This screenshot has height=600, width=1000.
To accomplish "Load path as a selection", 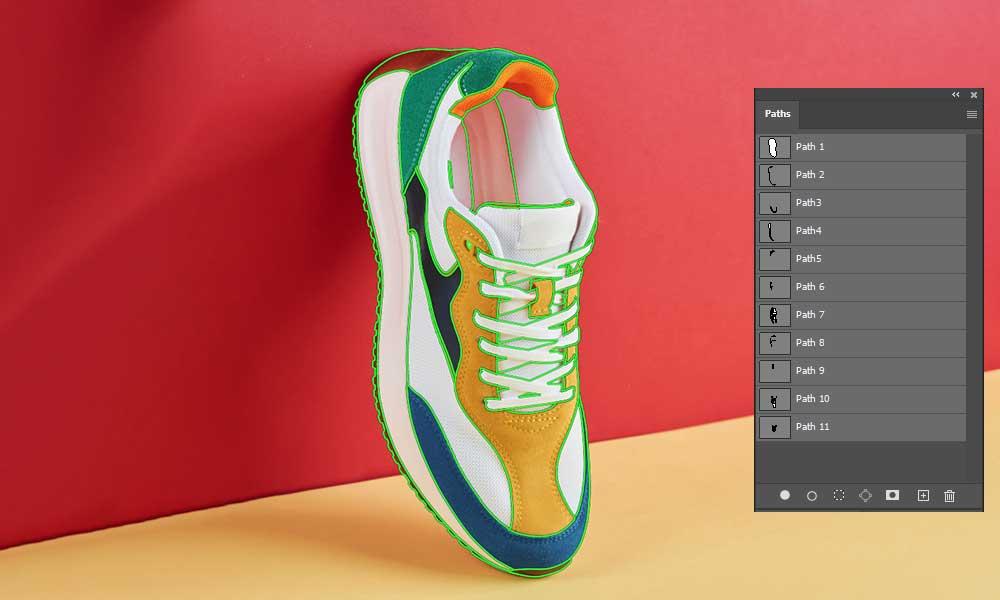I will tap(839, 495).
